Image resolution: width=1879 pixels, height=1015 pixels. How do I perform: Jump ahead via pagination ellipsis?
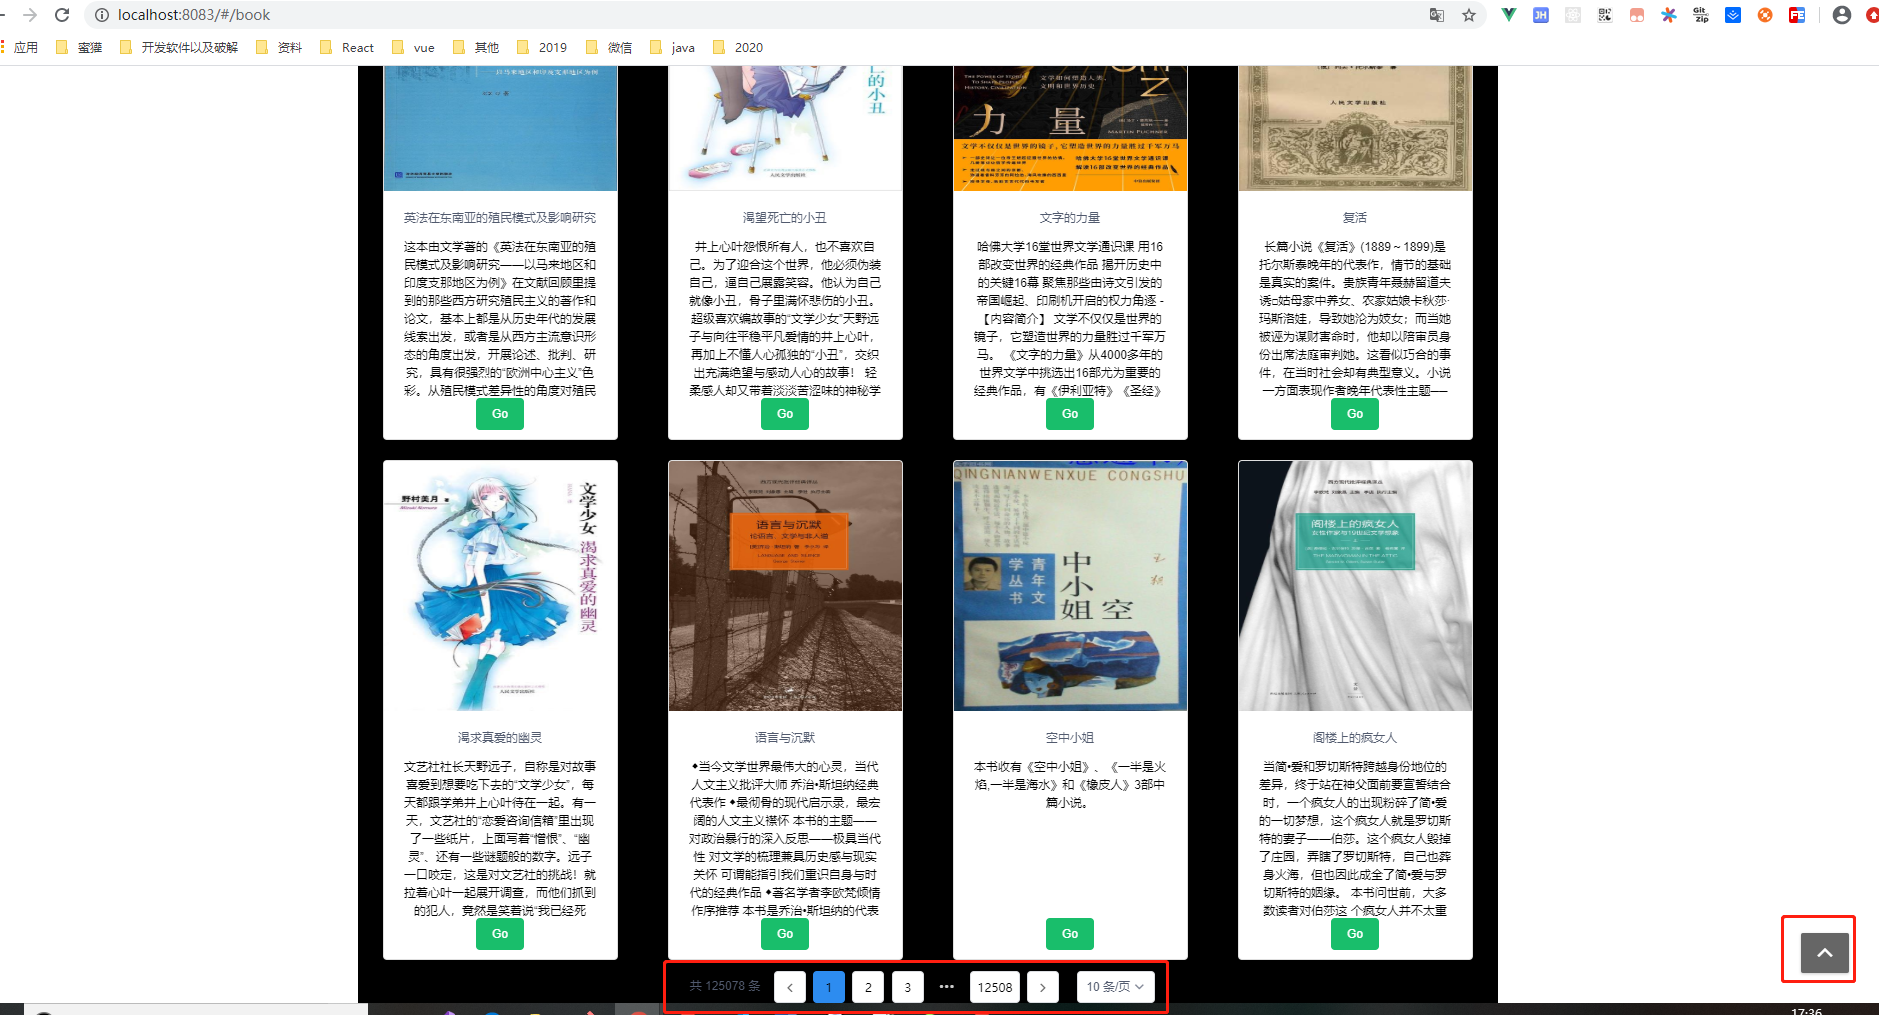pyautogui.click(x=947, y=987)
